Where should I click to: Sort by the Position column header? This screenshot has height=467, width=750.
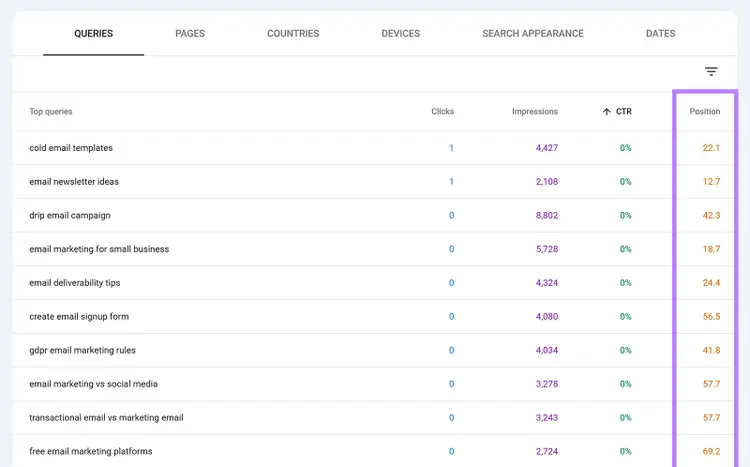[705, 111]
